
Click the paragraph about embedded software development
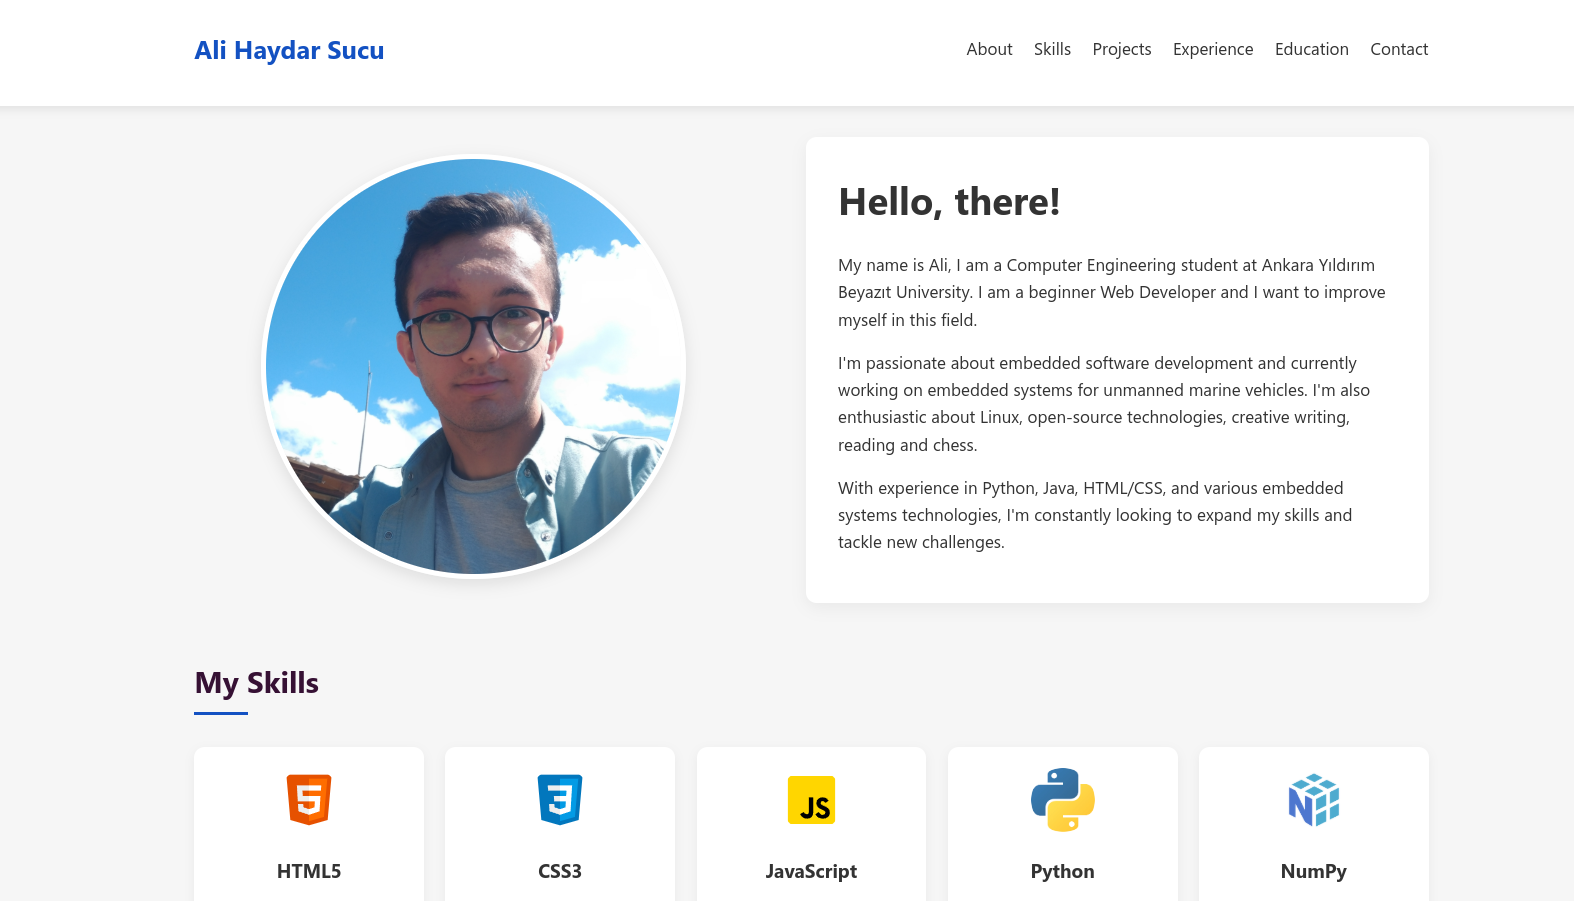(x=1117, y=404)
